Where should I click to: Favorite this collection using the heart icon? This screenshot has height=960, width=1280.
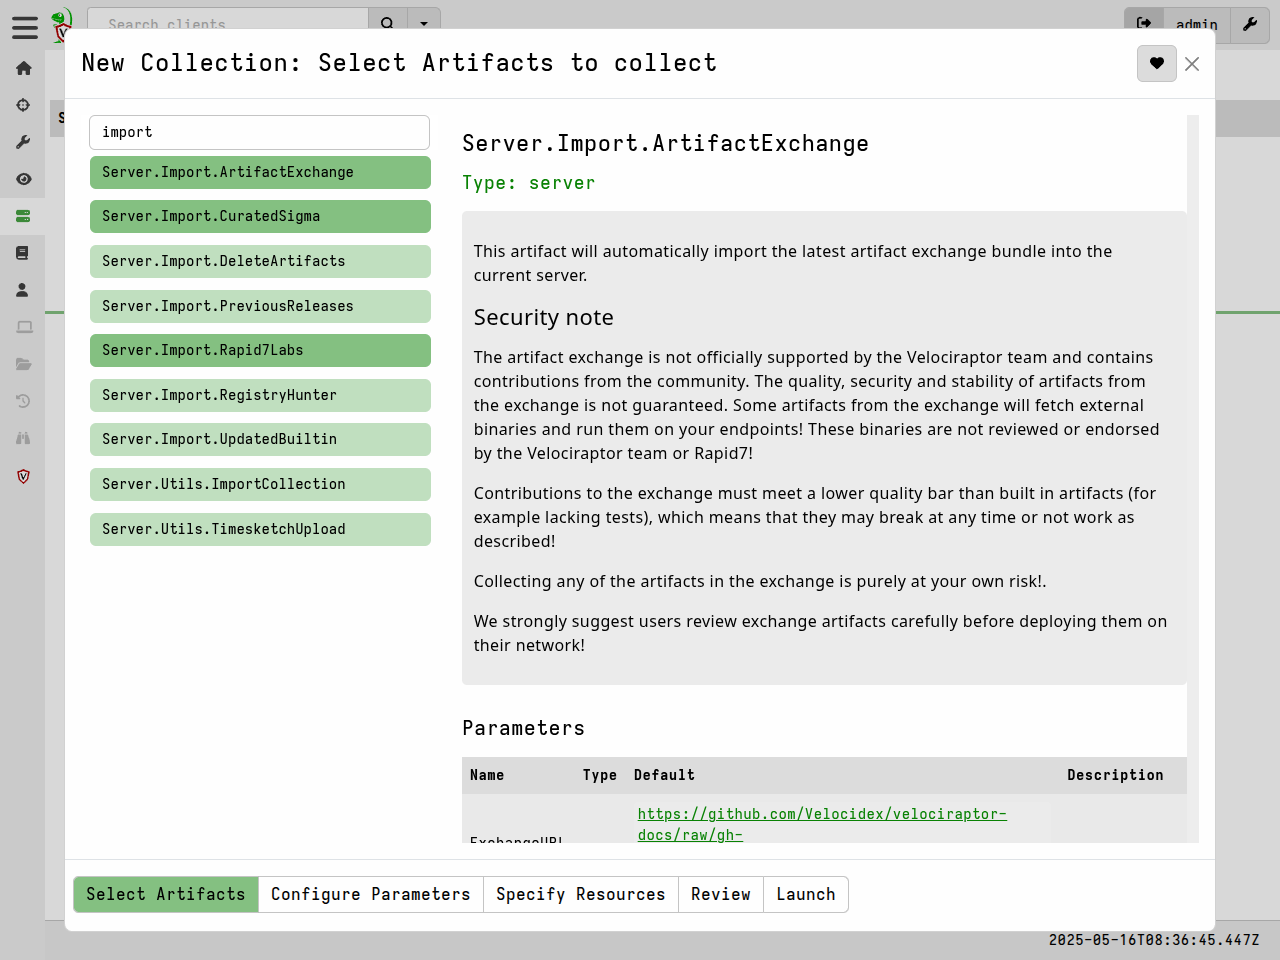tap(1156, 63)
